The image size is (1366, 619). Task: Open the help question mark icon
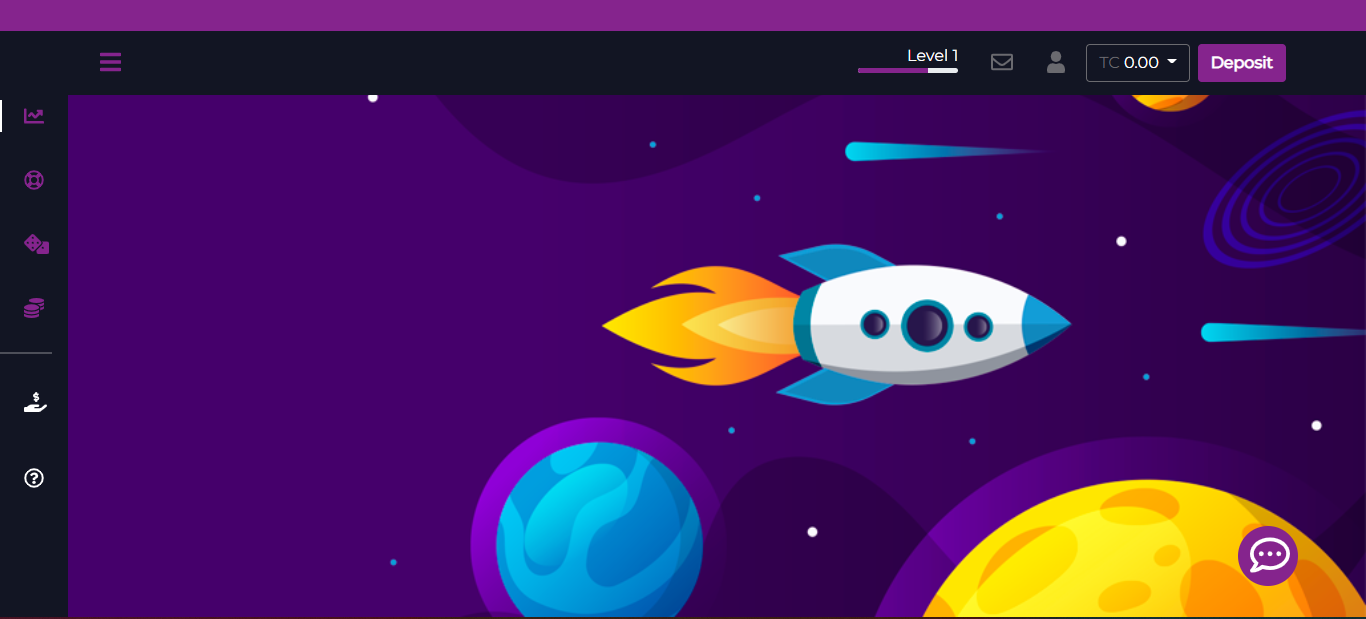click(34, 478)
